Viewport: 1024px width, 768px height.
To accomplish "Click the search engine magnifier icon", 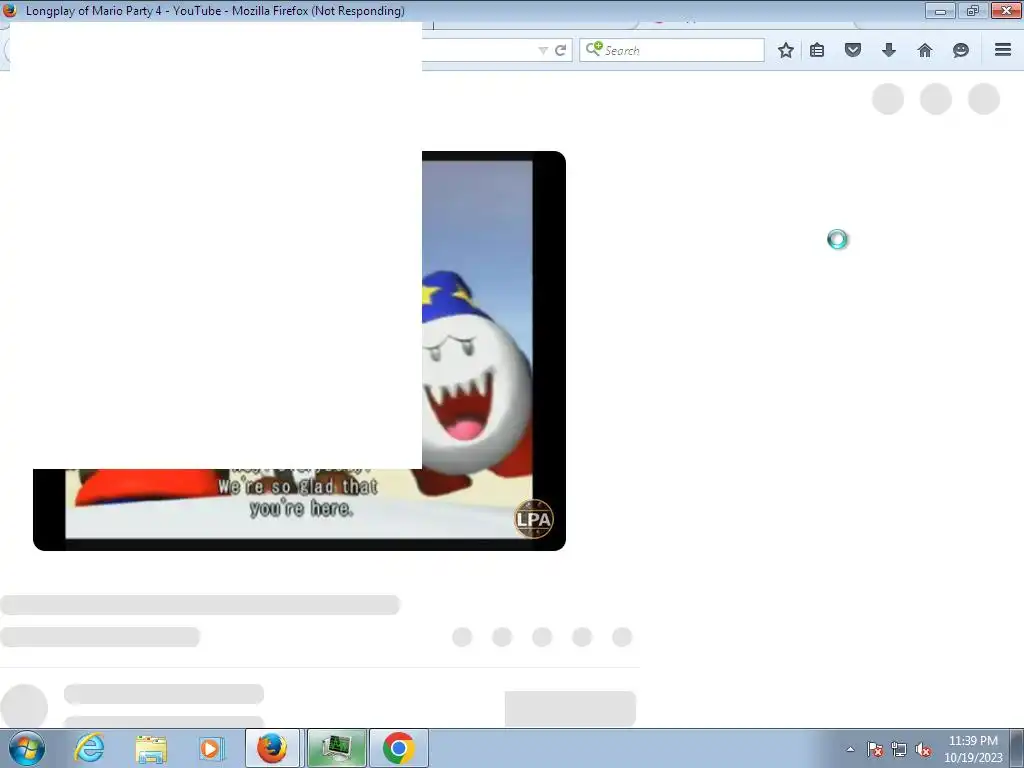I will [x=594, y=49].
